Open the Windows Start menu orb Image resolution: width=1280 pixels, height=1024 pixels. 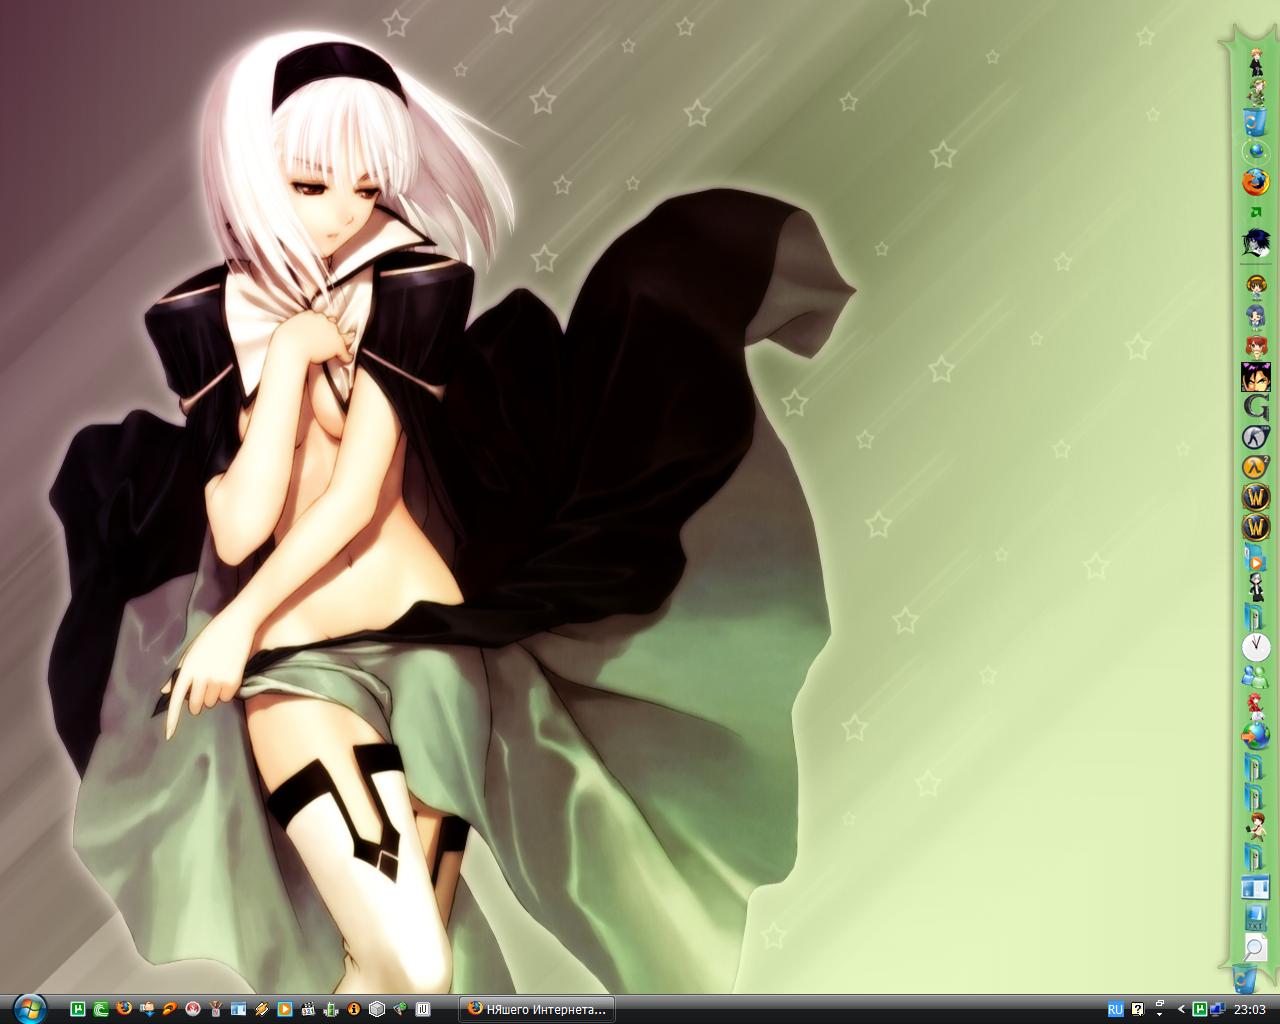point(30,1007)
